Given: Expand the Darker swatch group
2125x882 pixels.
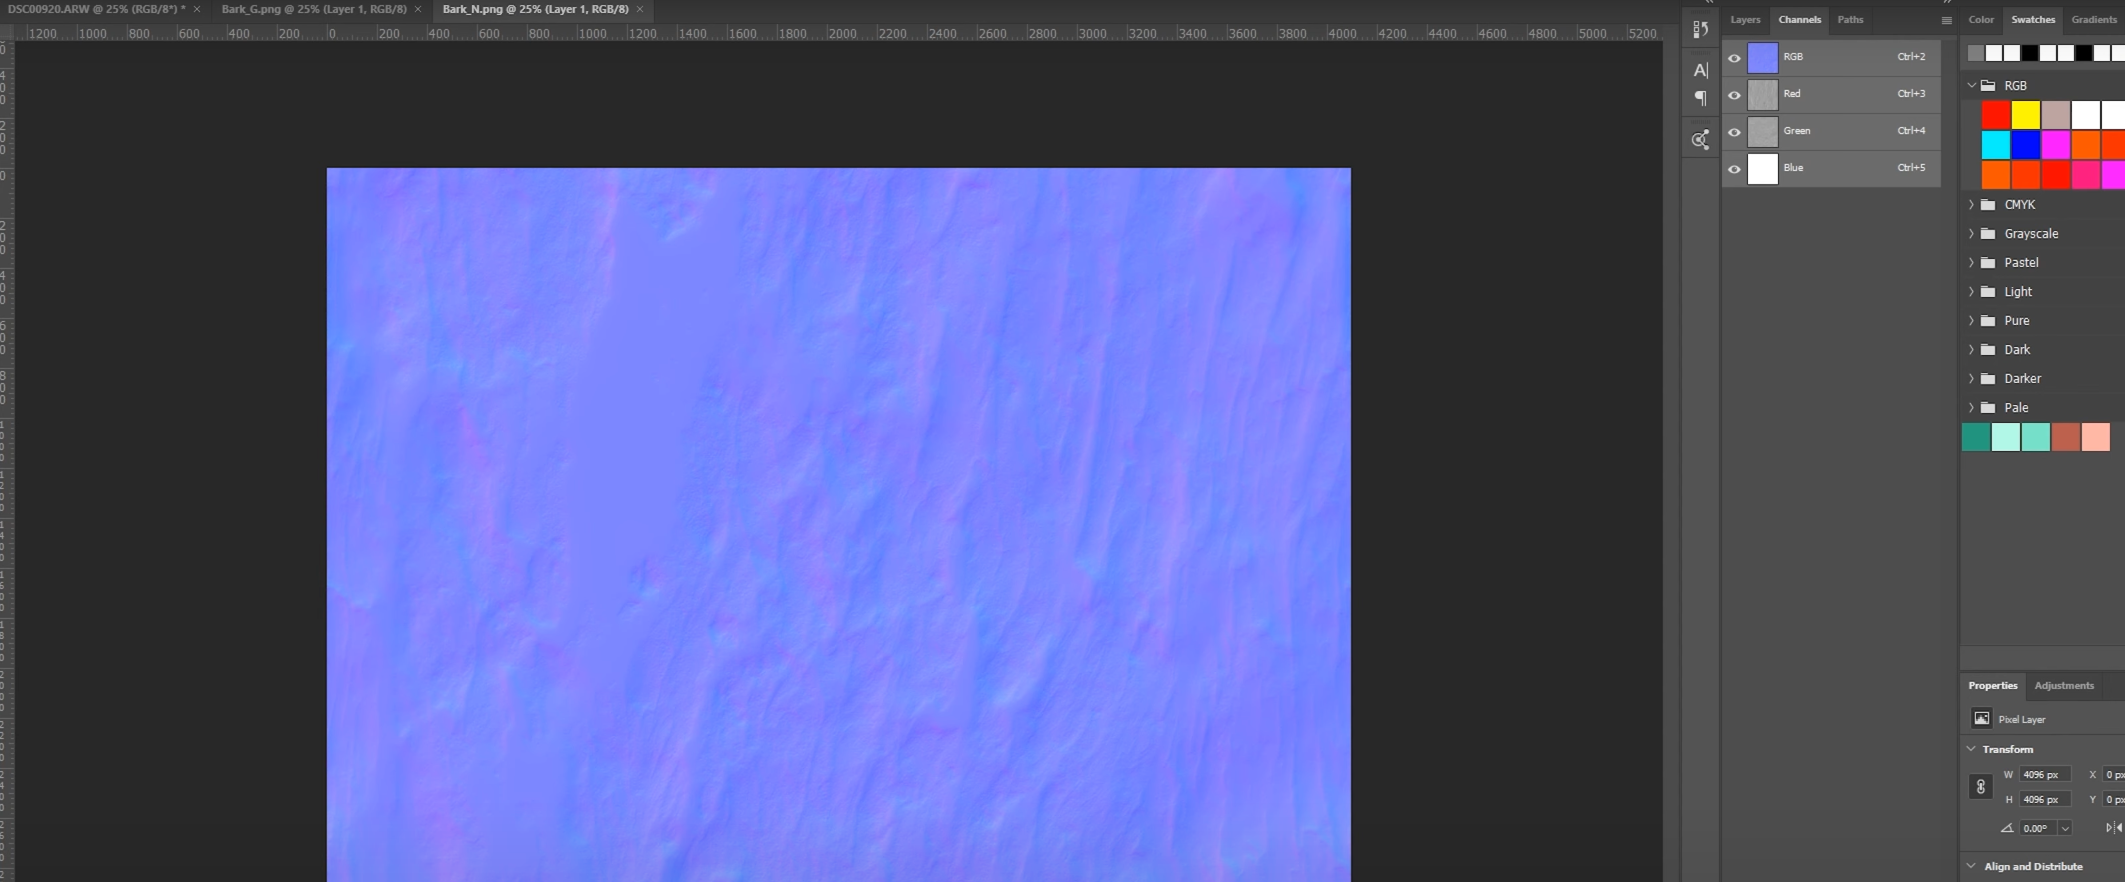Looking at the screenshot, I should 1971,379.
